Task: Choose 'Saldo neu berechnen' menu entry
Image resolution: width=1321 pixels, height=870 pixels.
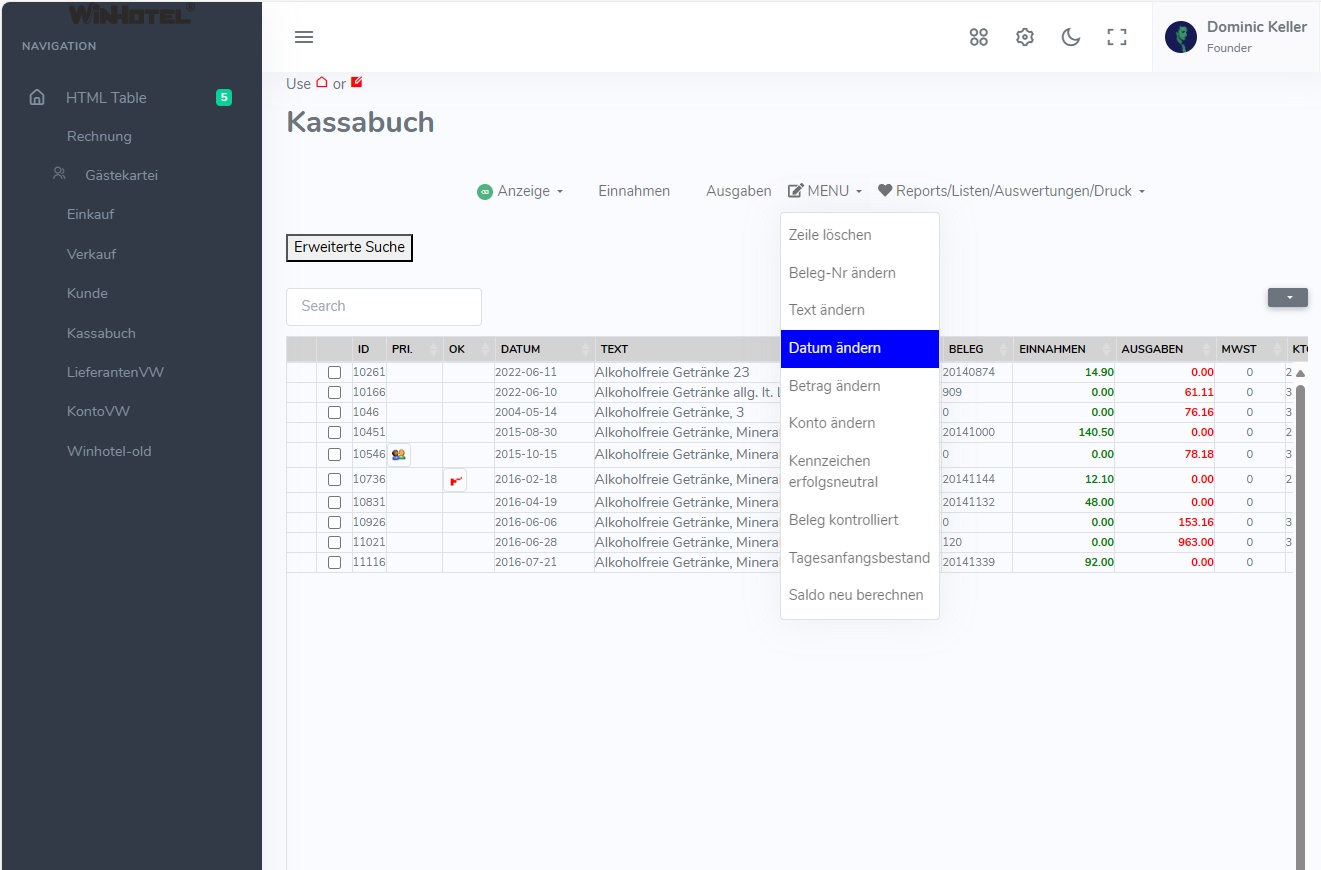Action: coord(860,595)
